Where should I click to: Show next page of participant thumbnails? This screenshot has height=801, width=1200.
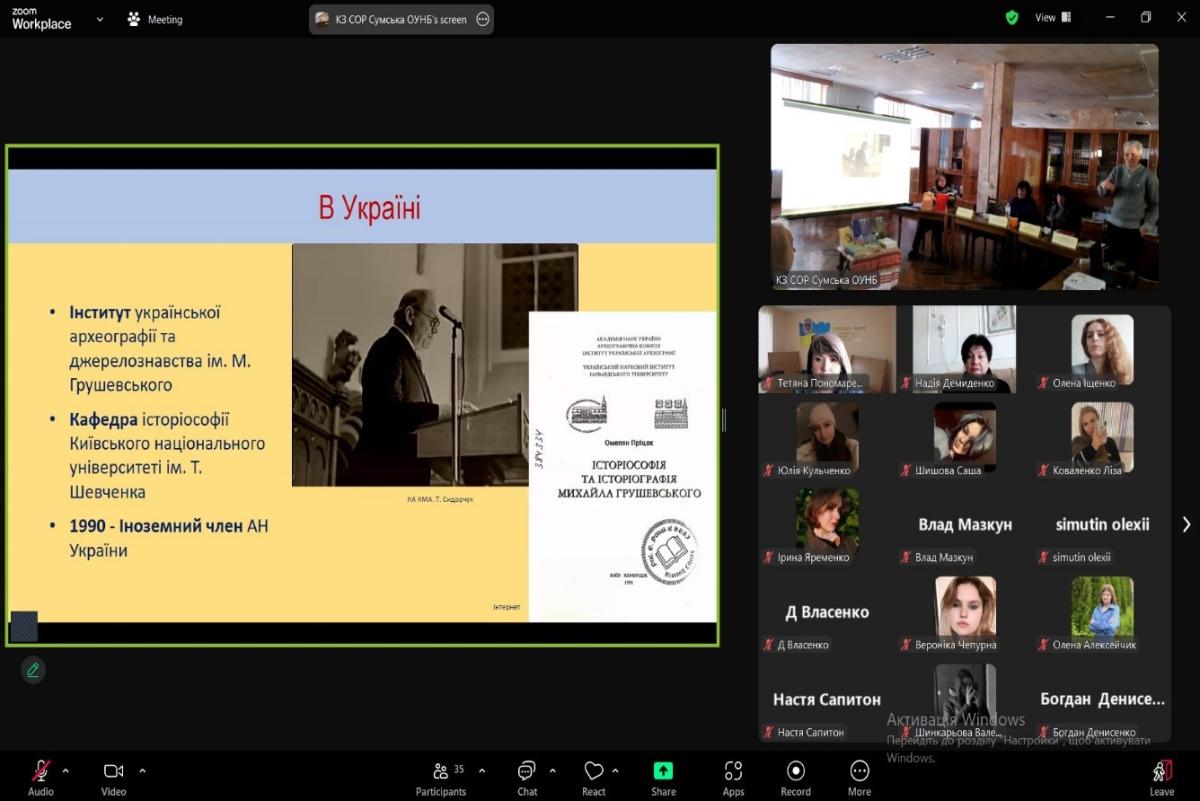click(x=1186, y=524)
